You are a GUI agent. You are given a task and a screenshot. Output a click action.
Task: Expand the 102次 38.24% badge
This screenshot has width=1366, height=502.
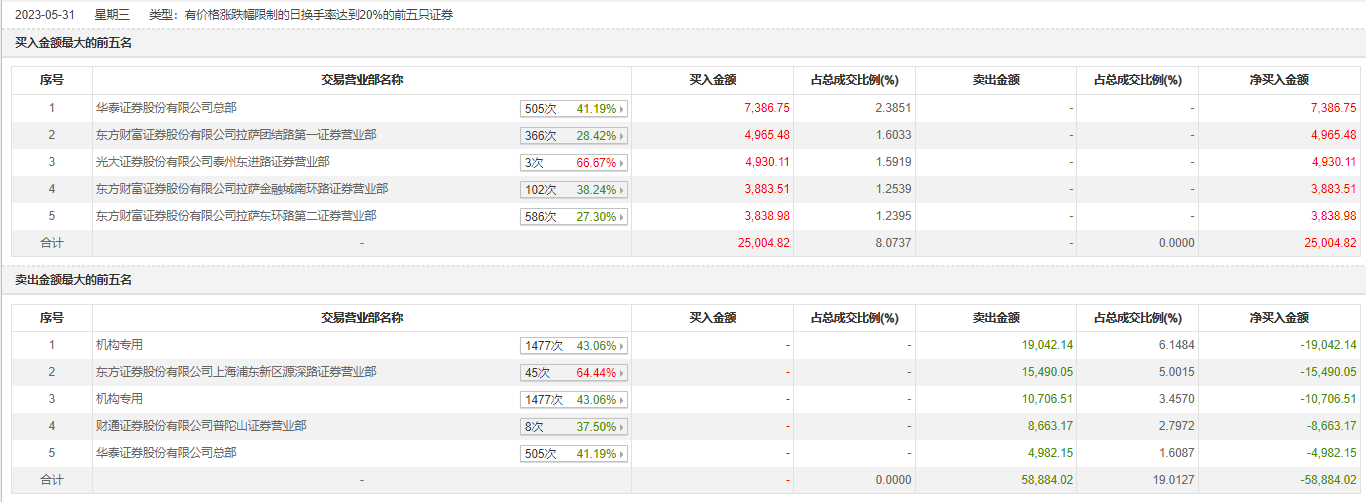coord(574,190)
